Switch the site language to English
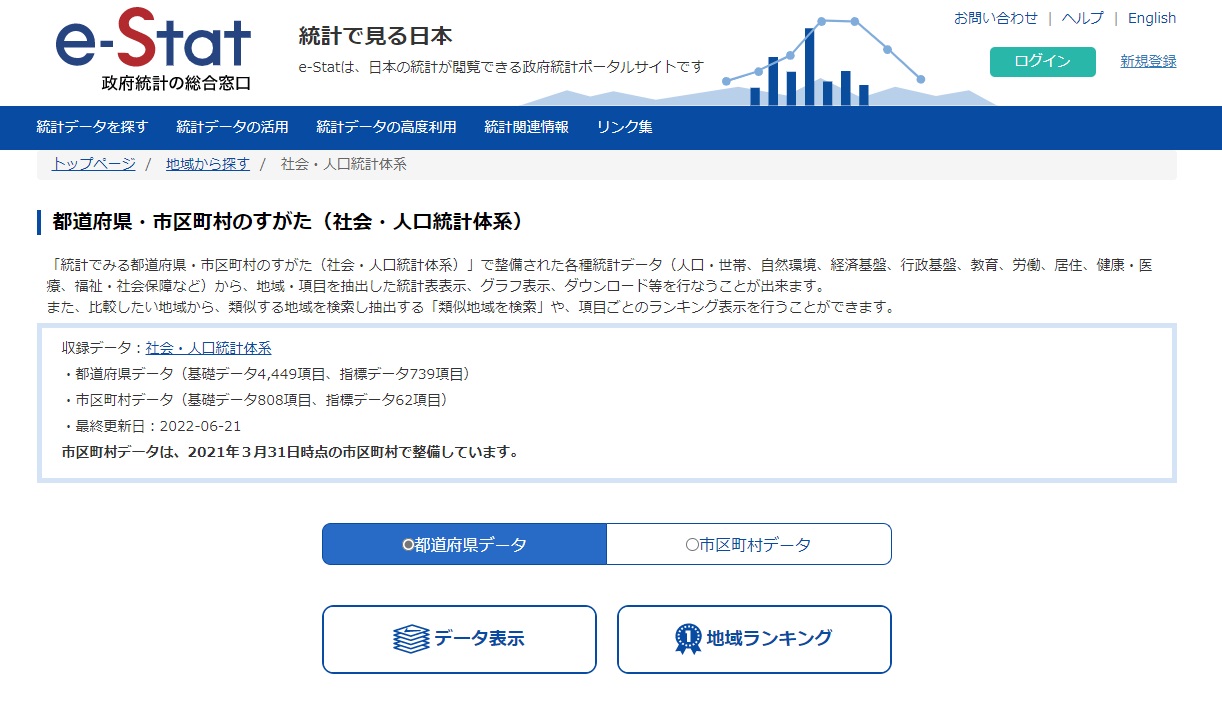1222x713 pixels. (x=1151, y=18)
